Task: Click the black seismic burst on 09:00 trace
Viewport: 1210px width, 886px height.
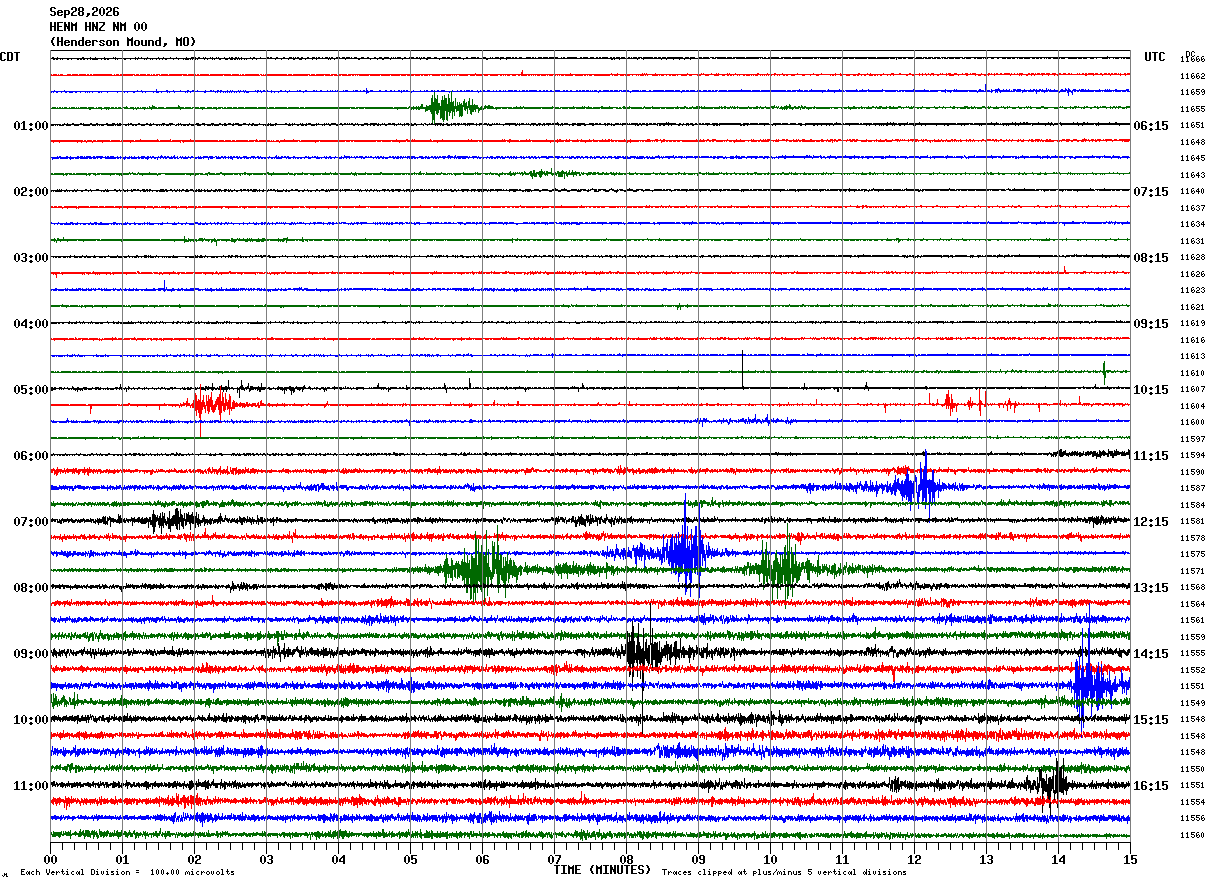Action: tap(648, 651)
